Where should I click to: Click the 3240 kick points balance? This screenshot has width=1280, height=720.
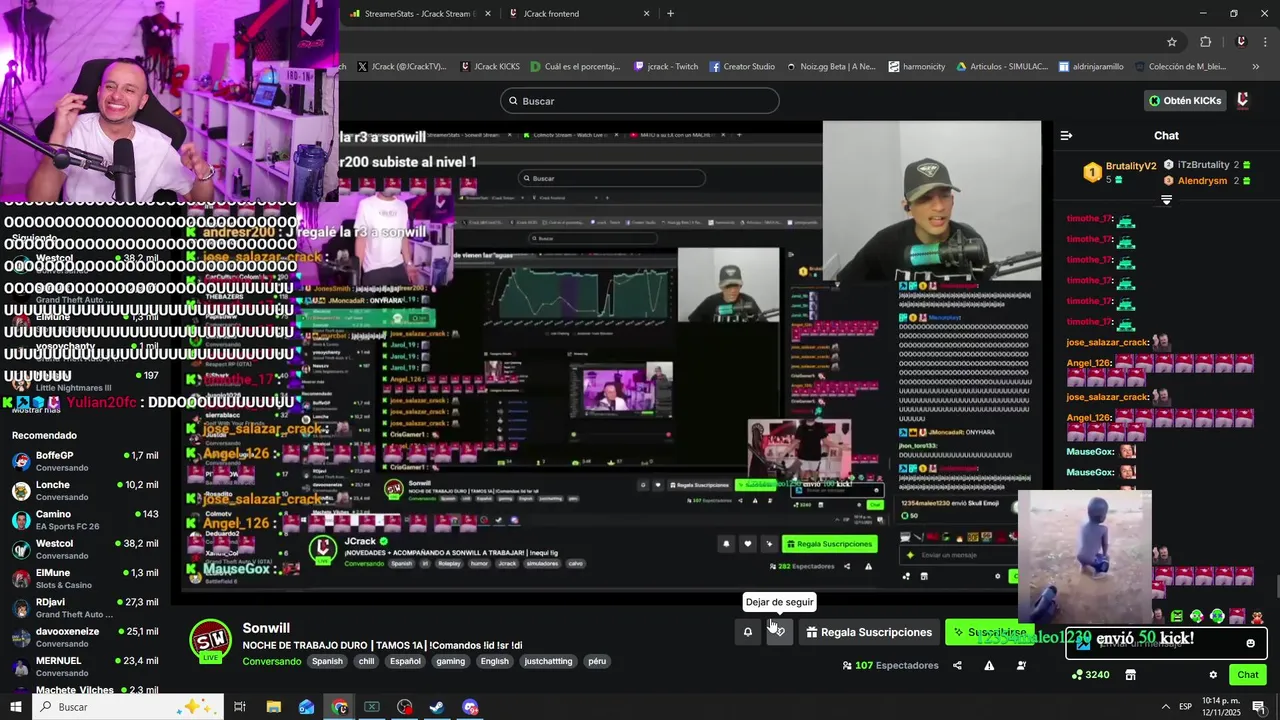tap(1090, 675)
